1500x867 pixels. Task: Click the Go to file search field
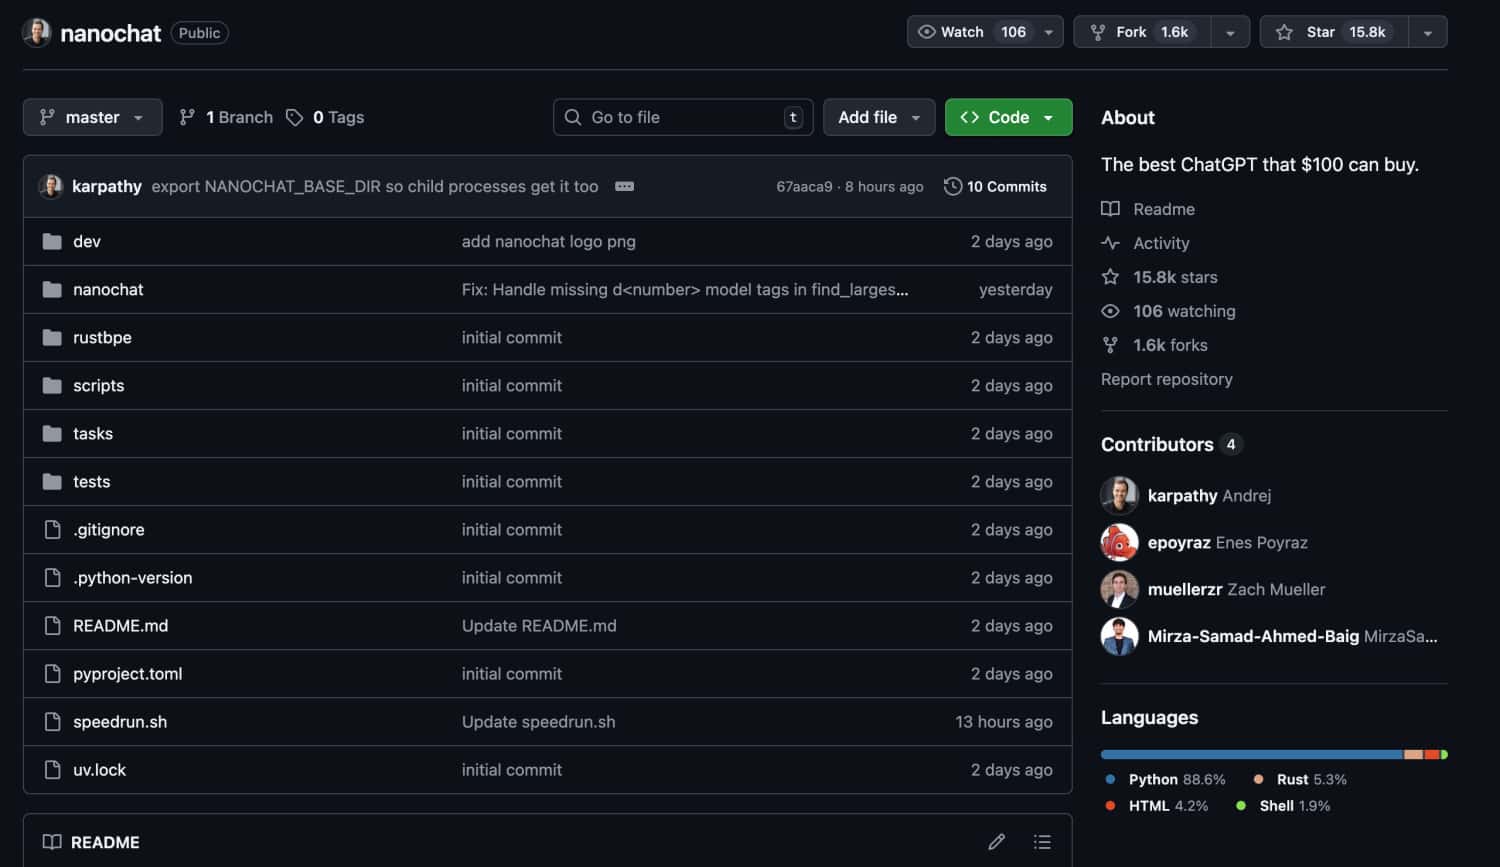pos(680,117)
